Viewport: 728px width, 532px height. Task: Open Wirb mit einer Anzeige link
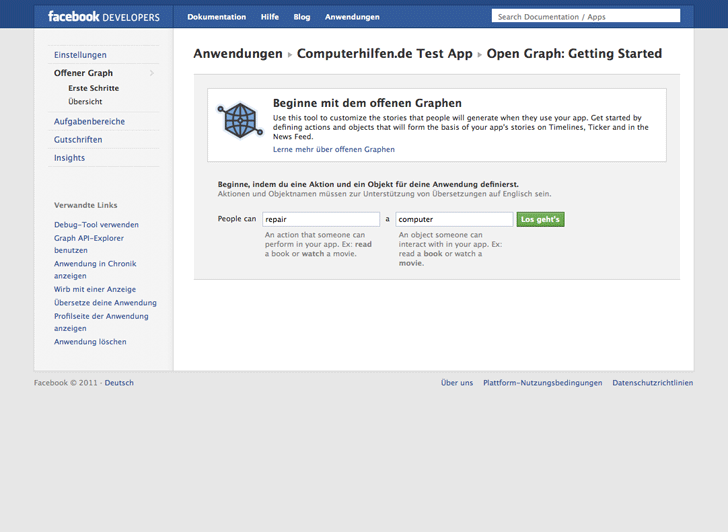(x=95, y=289)
